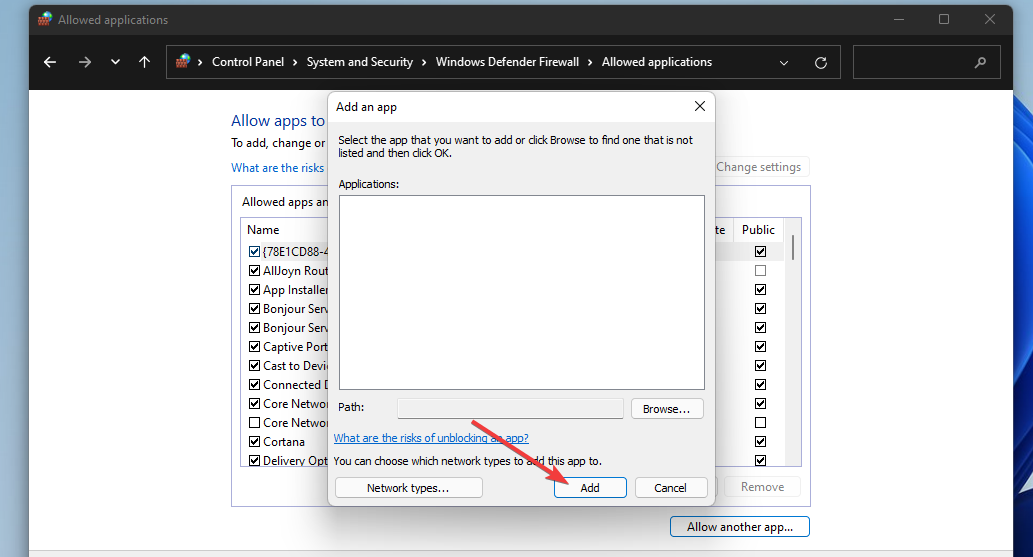The width and height of the screenshot is (1033, 557).
Task: Click the Add button
Action: (590, 488)
